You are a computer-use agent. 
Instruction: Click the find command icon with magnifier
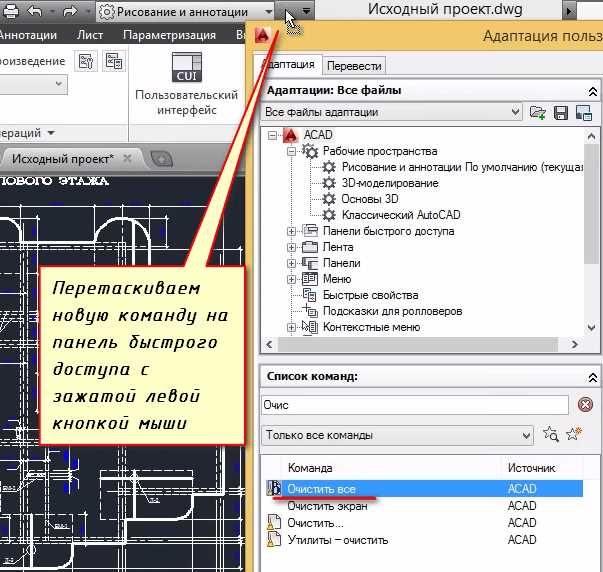click(550, 435)
